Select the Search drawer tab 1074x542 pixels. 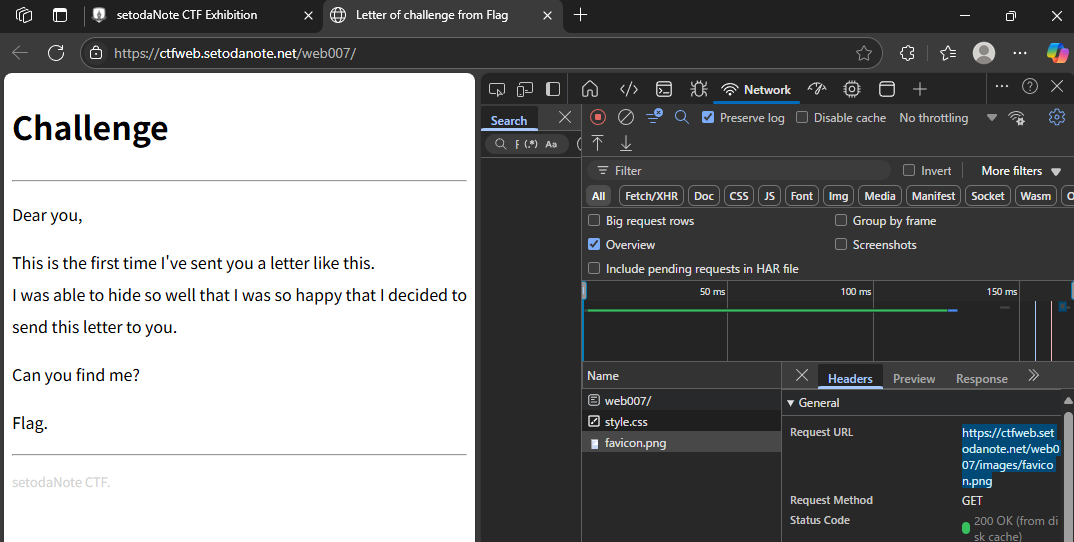(x=509, y=121)
